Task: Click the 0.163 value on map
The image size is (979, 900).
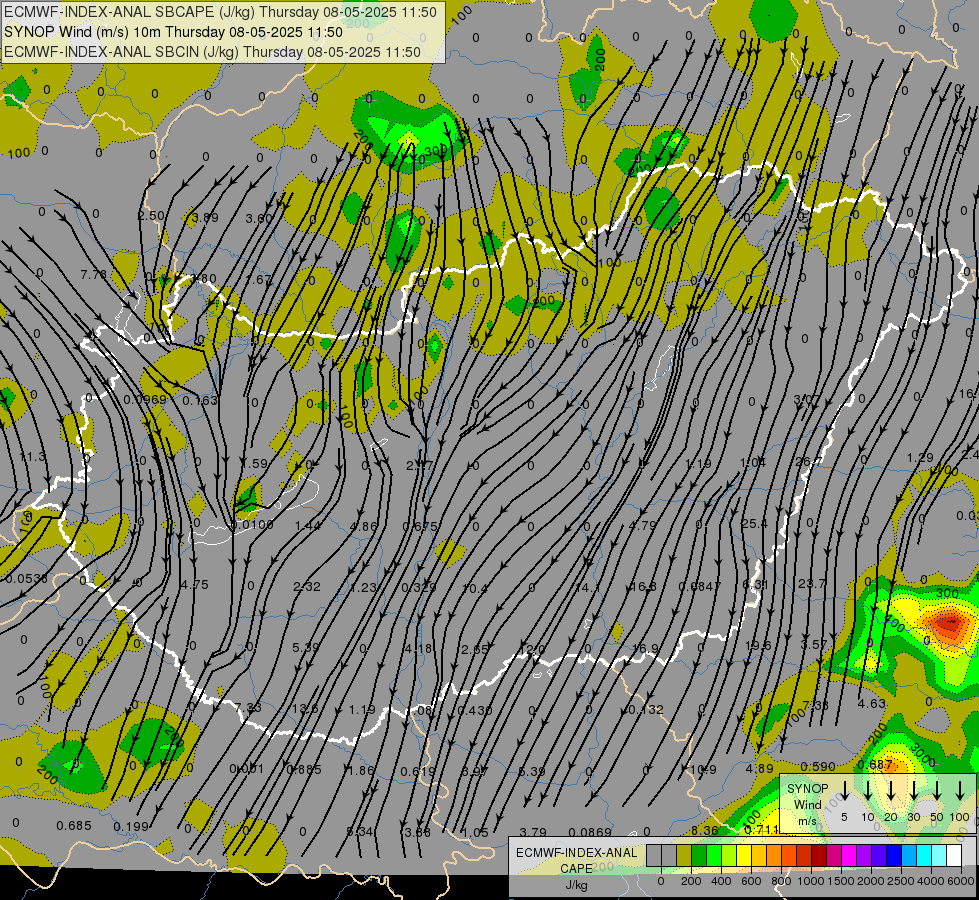Action: [200, 400]
